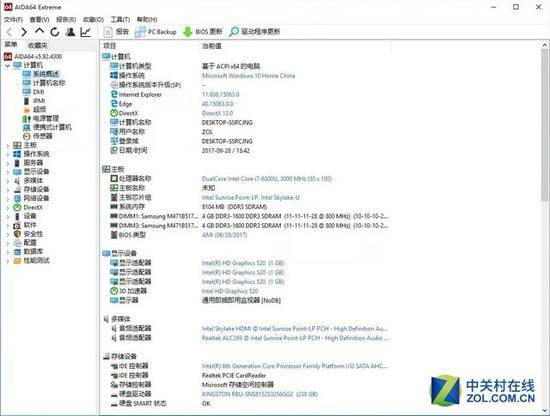550x416 pixels.
Task: Expand the 网络设备 tree node
Action: (8, 199)
